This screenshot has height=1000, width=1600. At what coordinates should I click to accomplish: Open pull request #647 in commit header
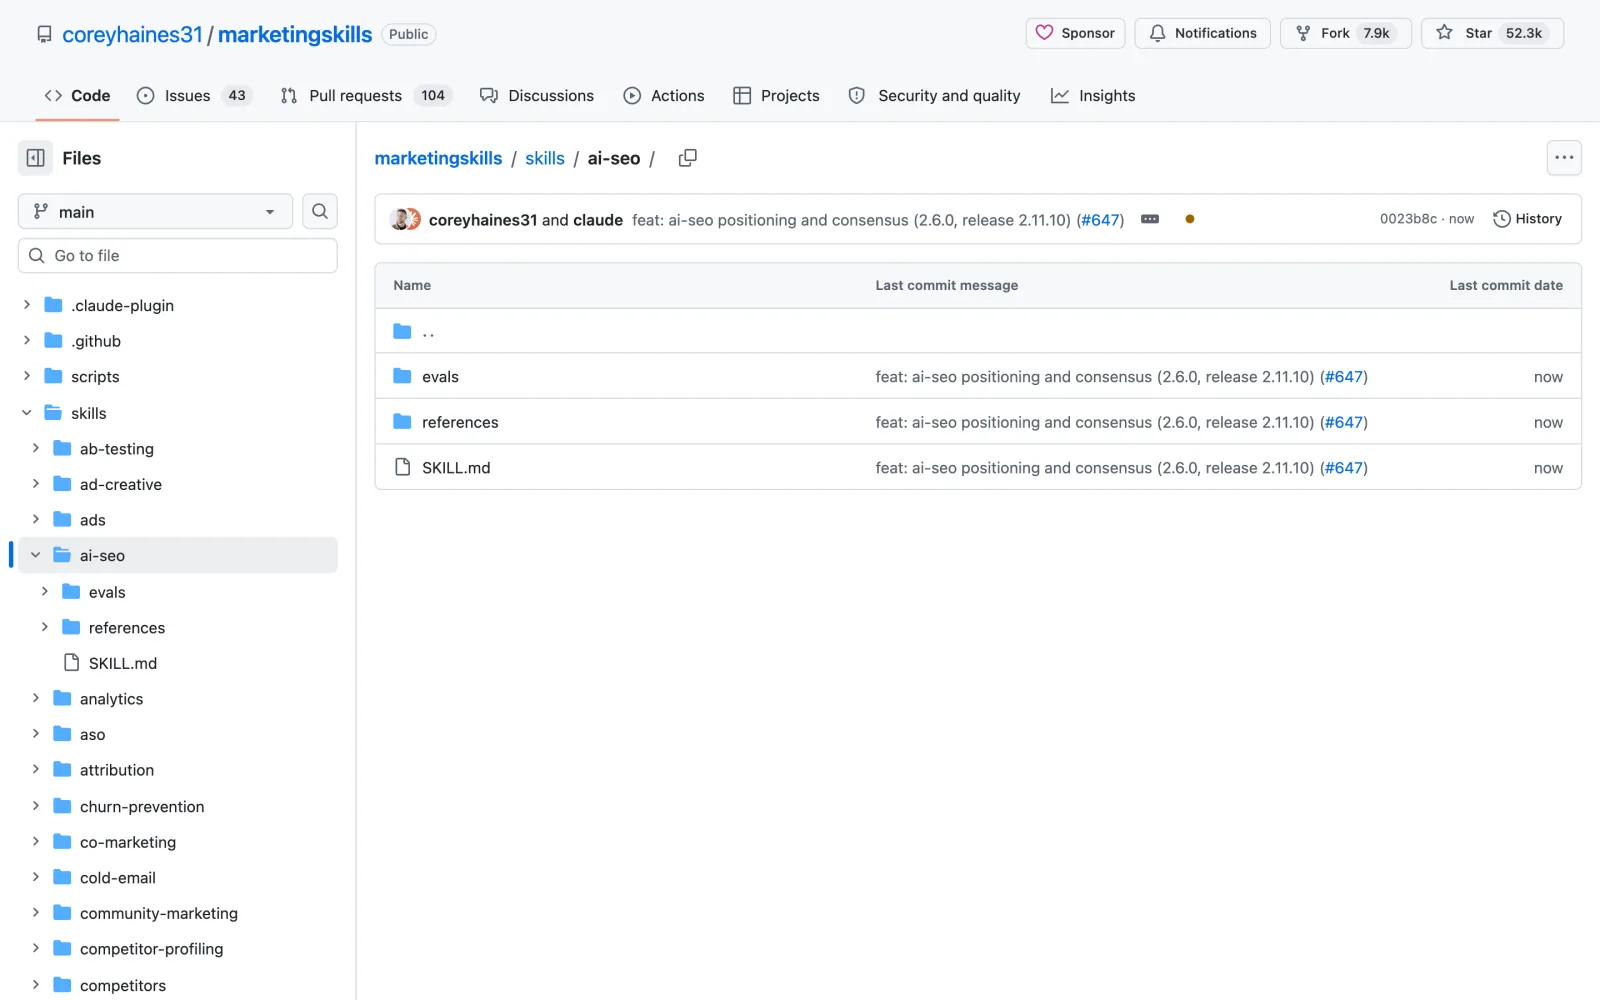click(1100, 220)
